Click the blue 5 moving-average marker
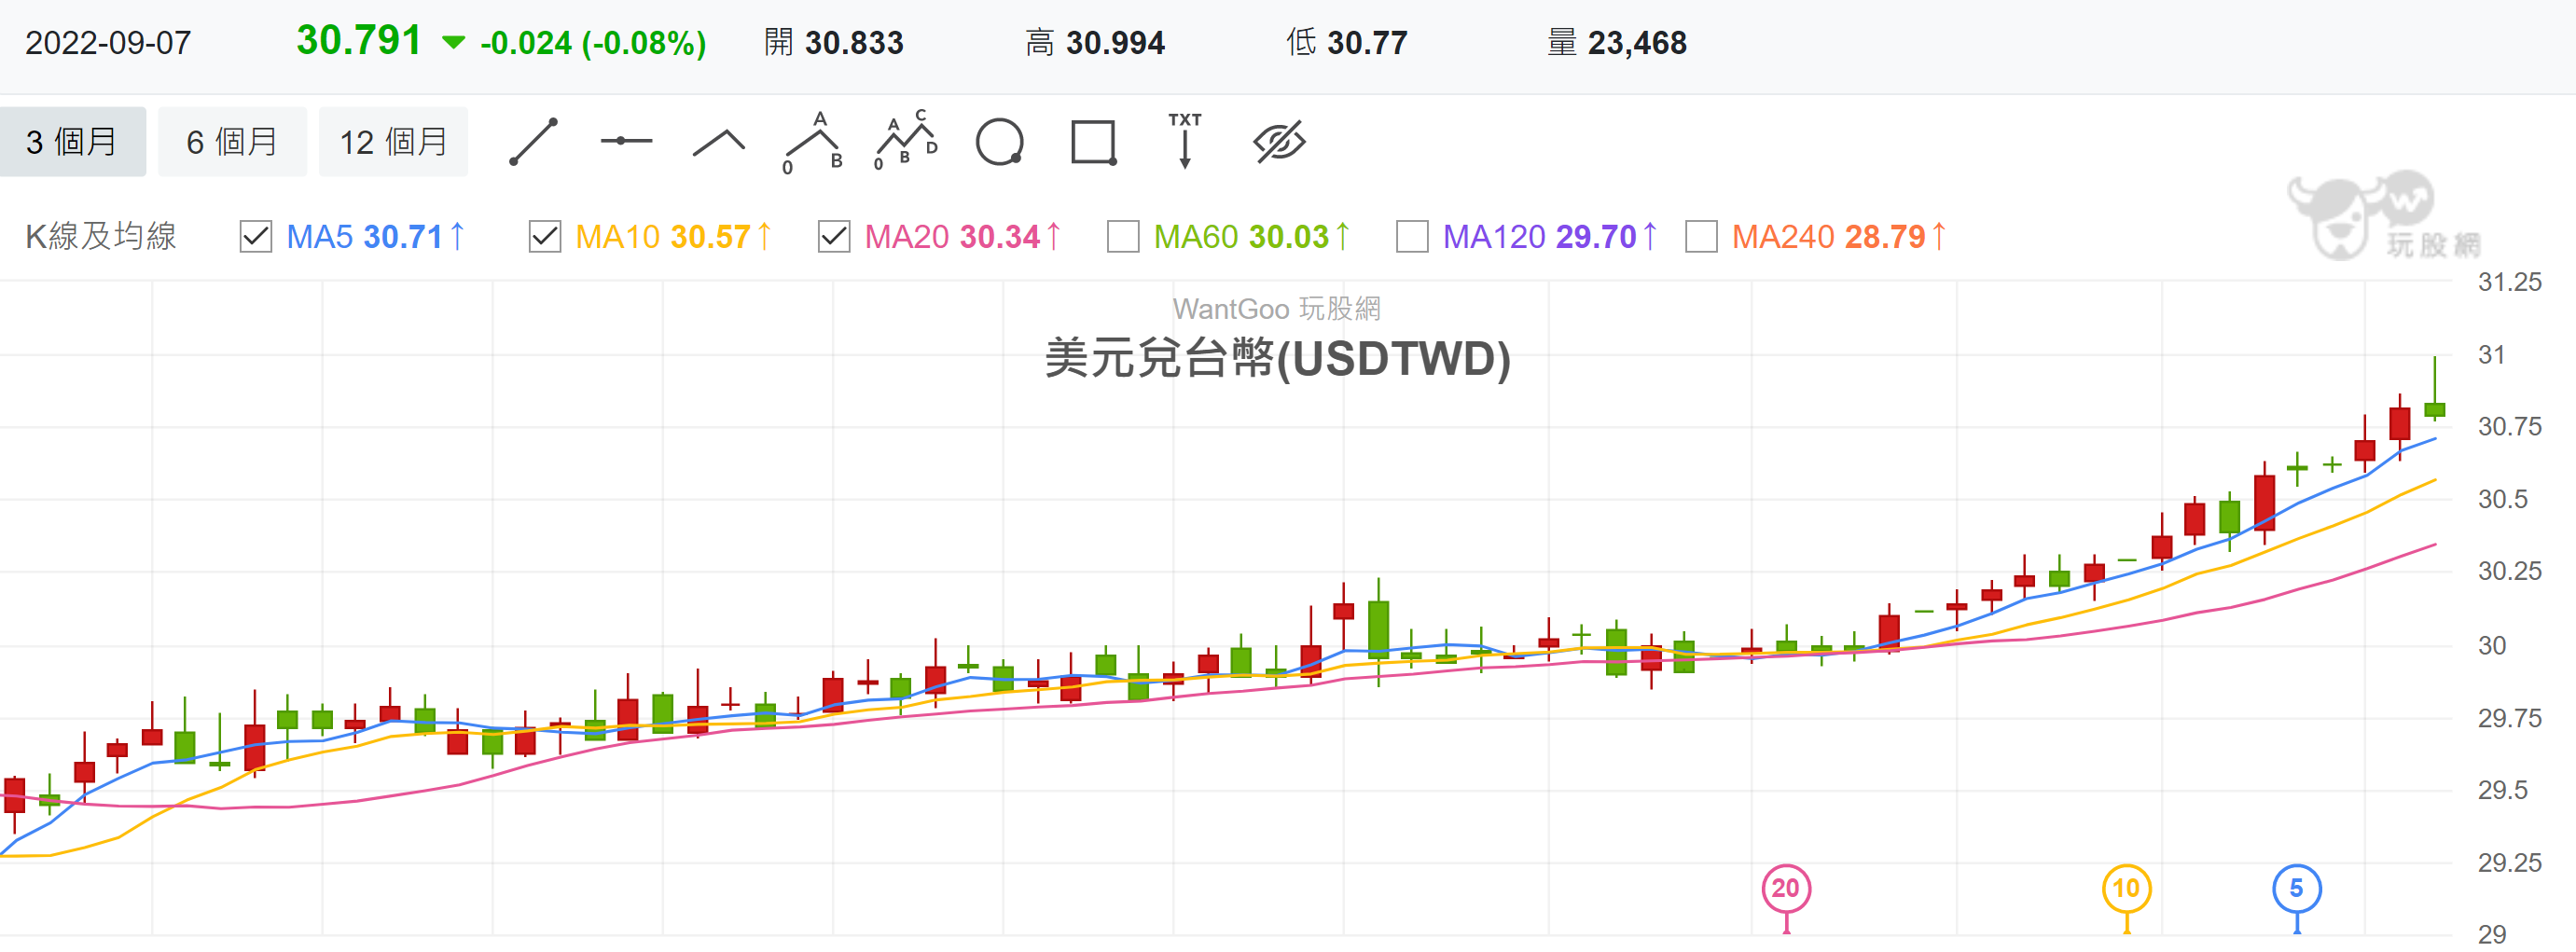 point(2297,888)
